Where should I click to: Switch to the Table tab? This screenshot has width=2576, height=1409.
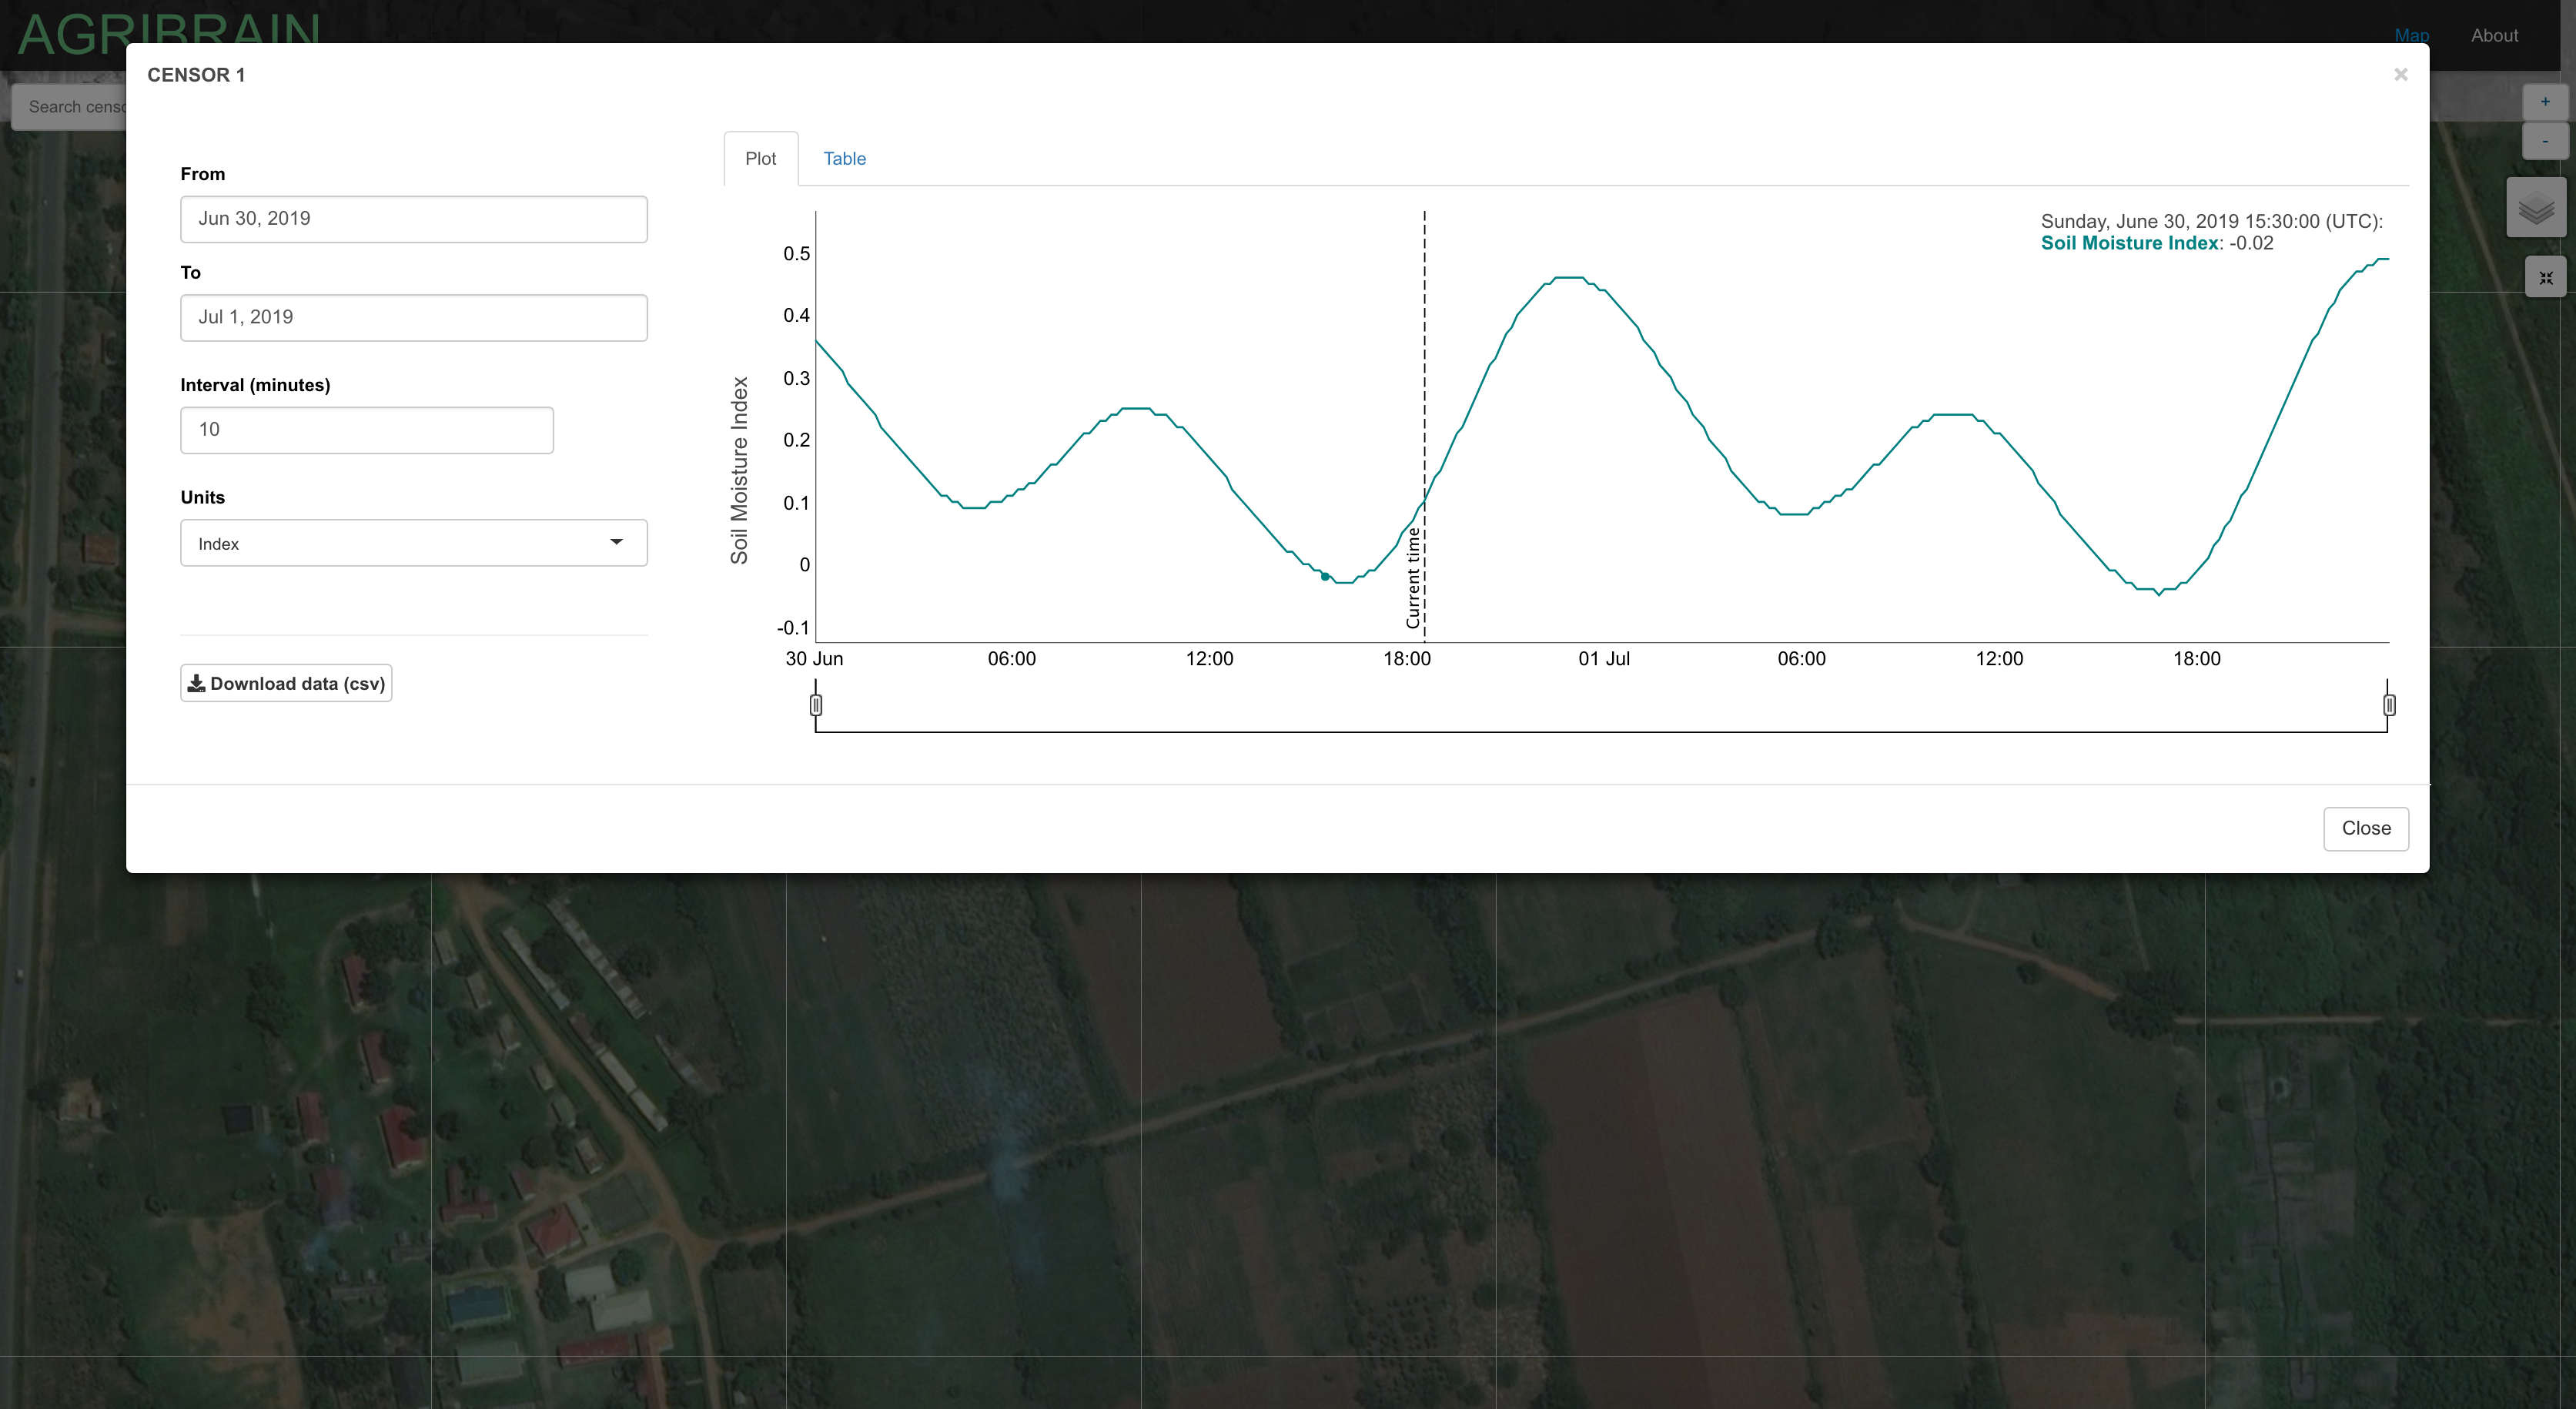844,159
